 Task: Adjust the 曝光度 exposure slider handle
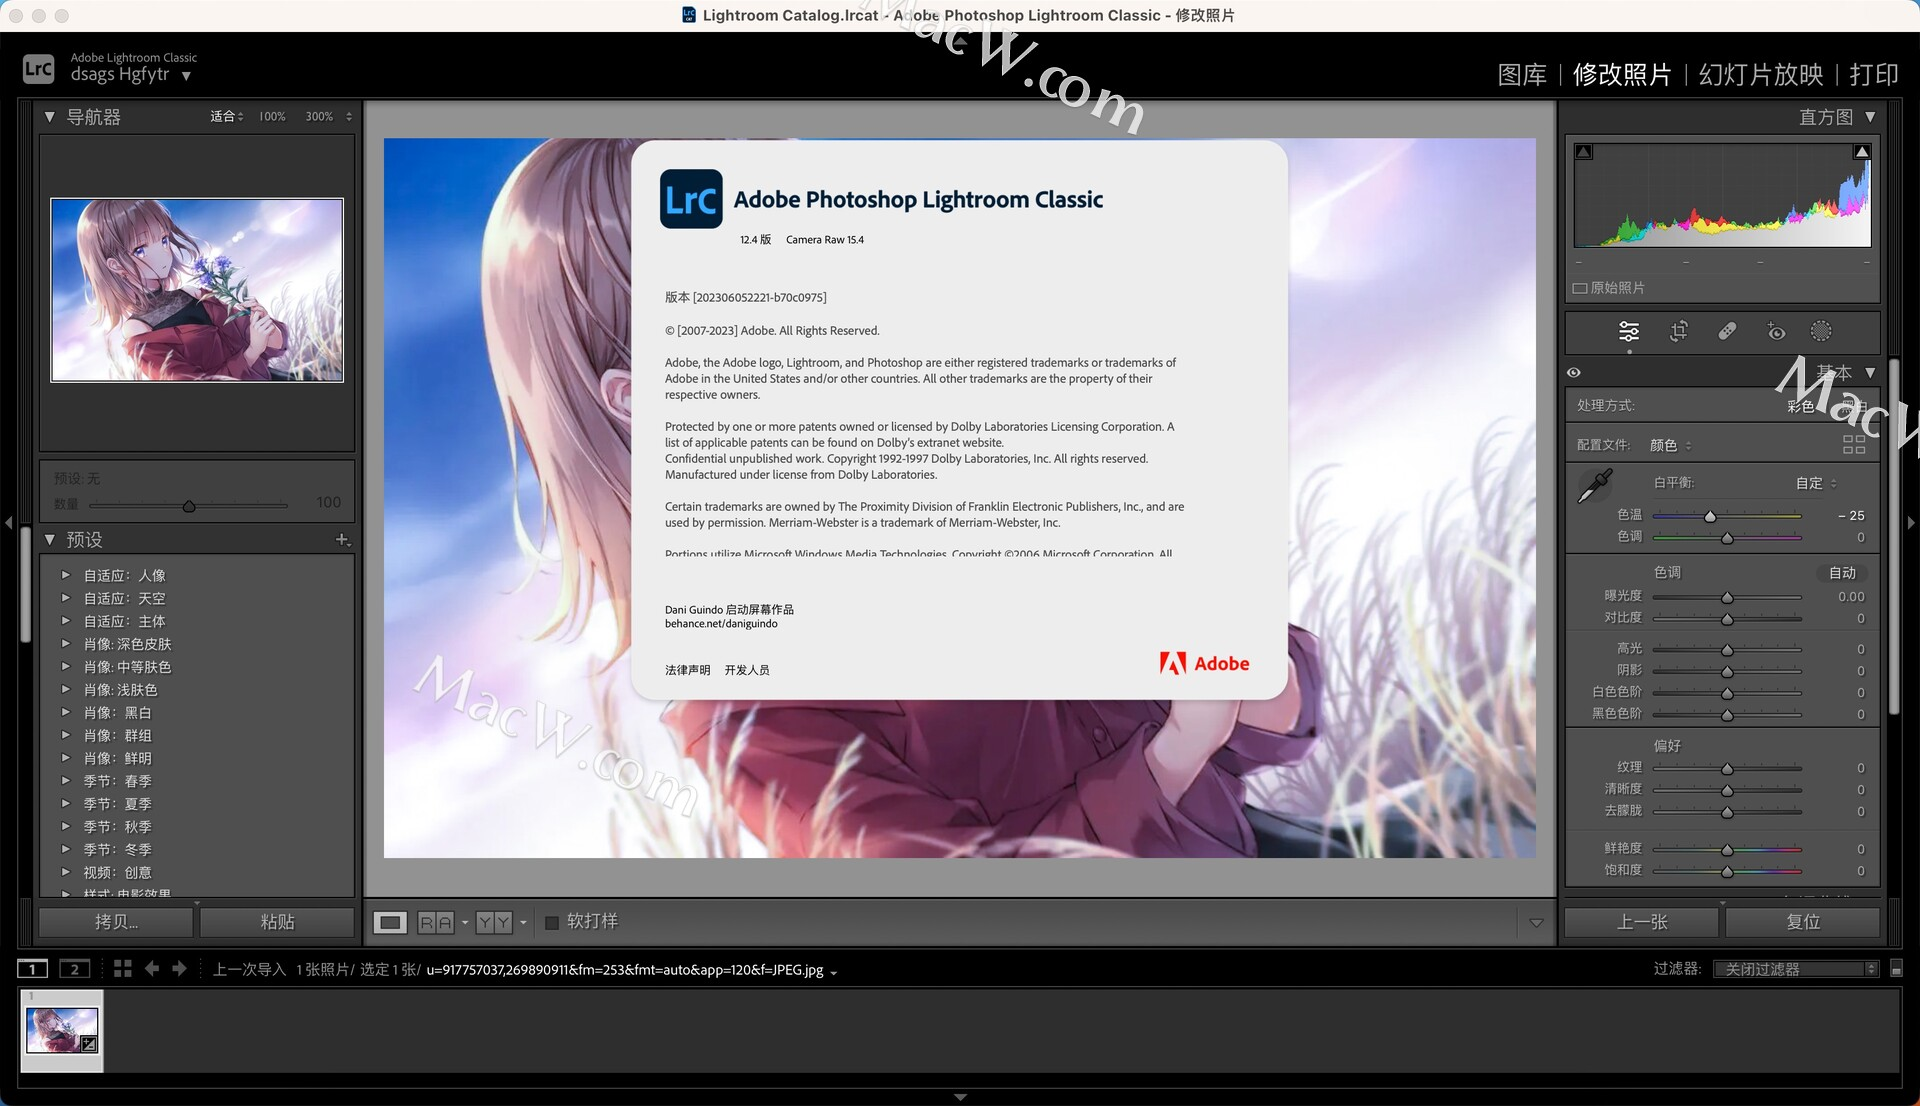[x=1727, y=598]
